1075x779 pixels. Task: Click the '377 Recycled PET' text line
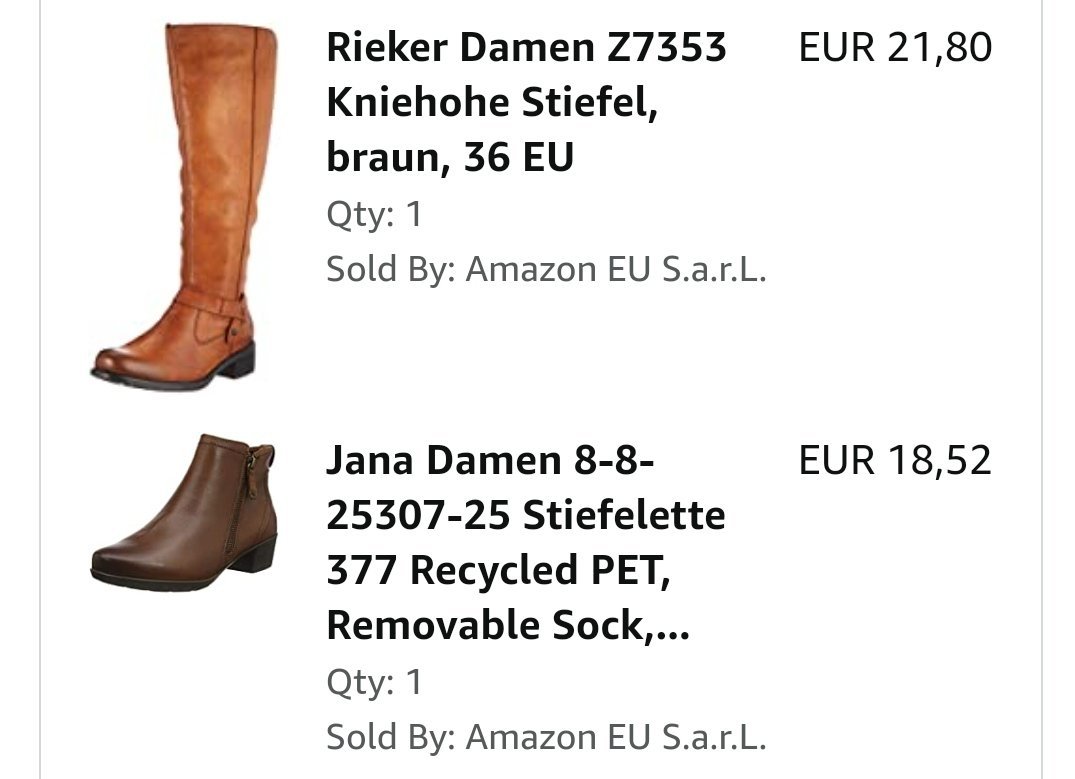point(496,571)
